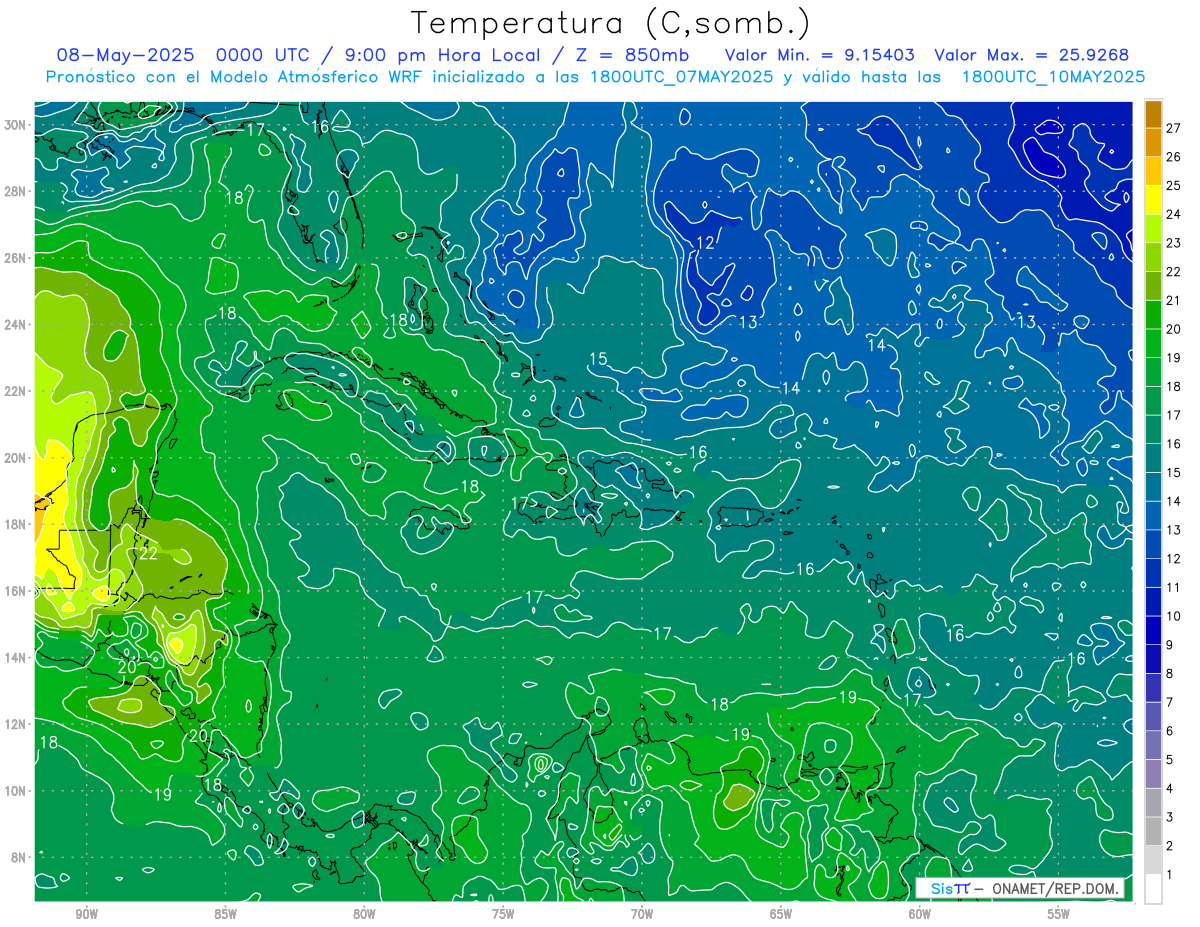Click the '28N' latitude axis label
This screenshot has height=927, width=1200.
tap(15, 191)
